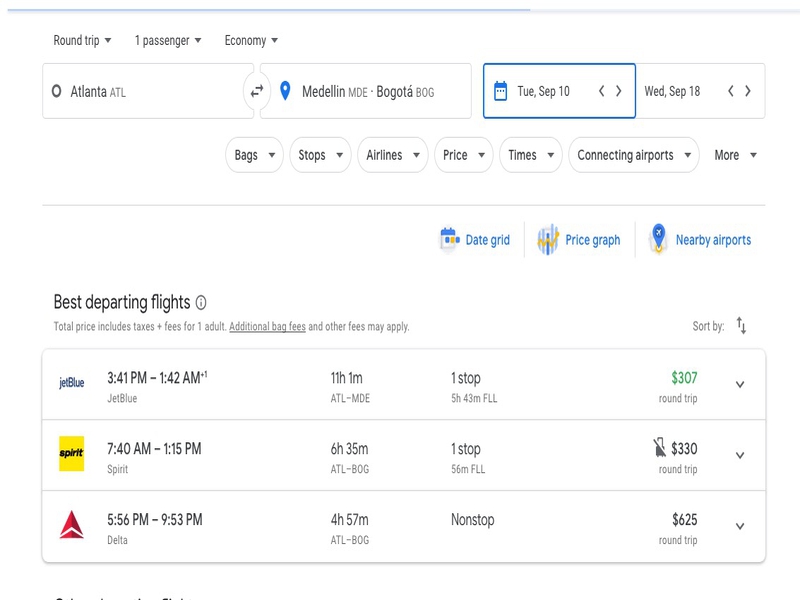Screen dimensions: 800x600
Task: Open the Stops filter
Action: pyautogui.click(x=320, y=155)
